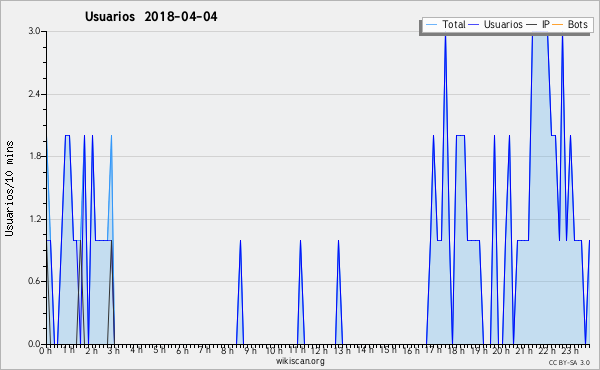Click the '16 h' x-axis label
This screenshot has width=600, height=370.
click(411, 351)
